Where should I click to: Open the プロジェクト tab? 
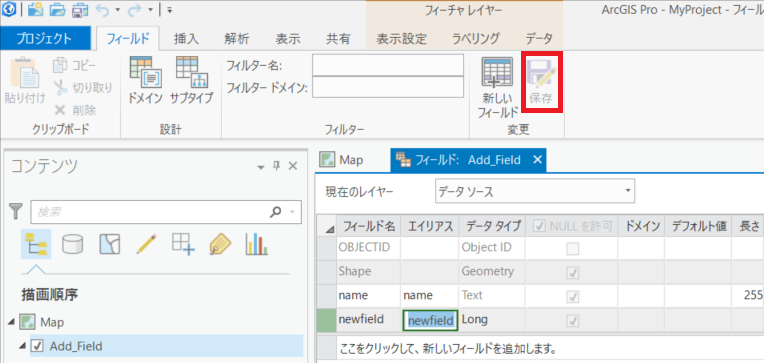pyautogui.click(x=44, y=38)
